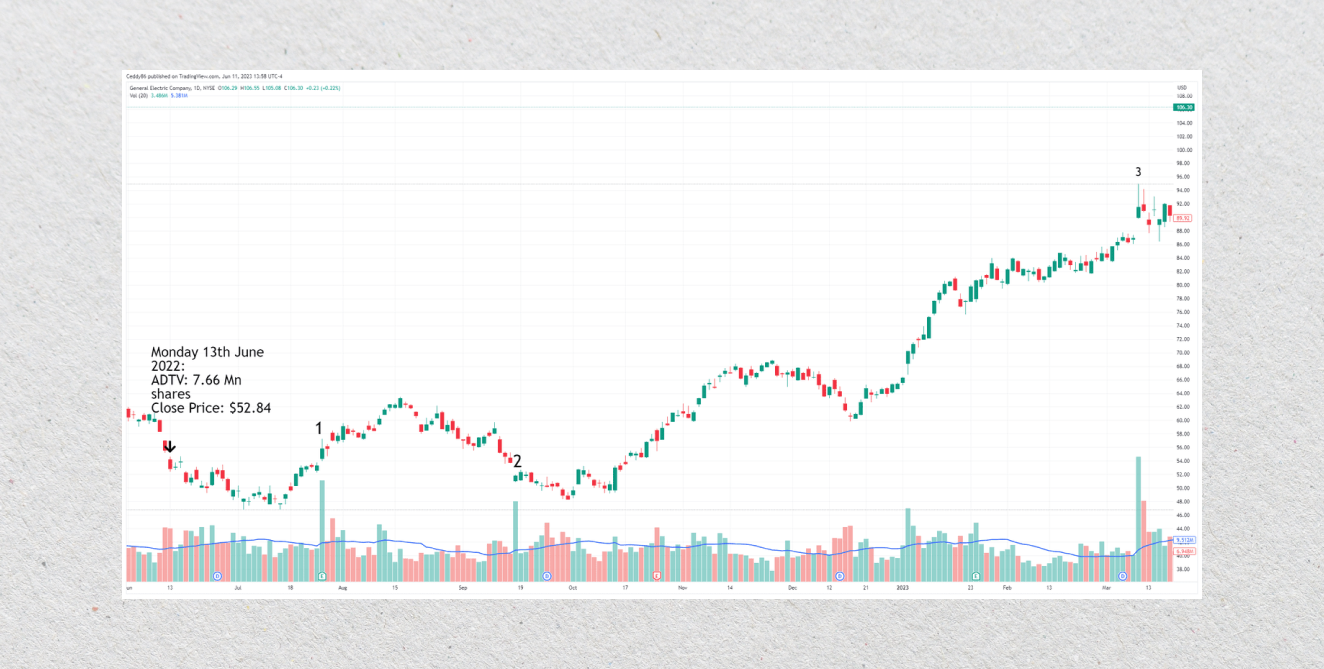Click the NYSE exchange label in the legend
The height and width of the screenshot is (669, 1324).
(x=210, y=88)
